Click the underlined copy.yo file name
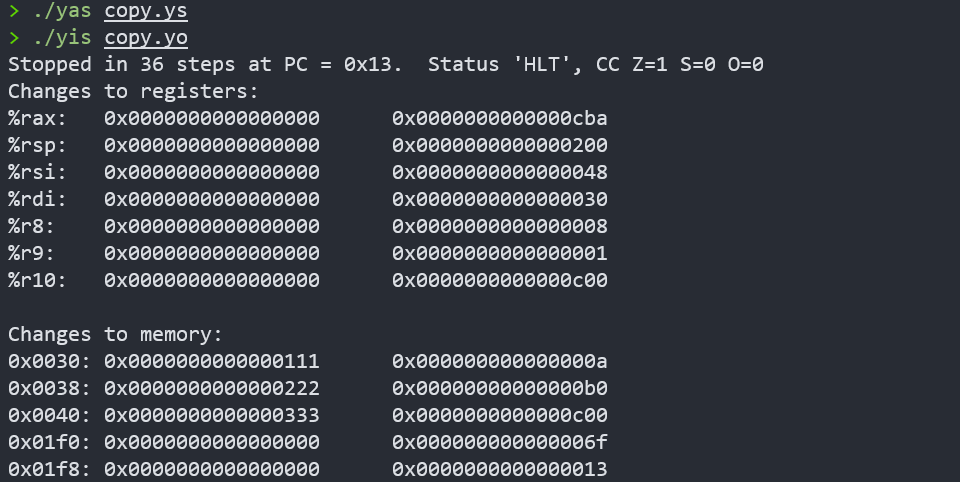 [145, 39]
